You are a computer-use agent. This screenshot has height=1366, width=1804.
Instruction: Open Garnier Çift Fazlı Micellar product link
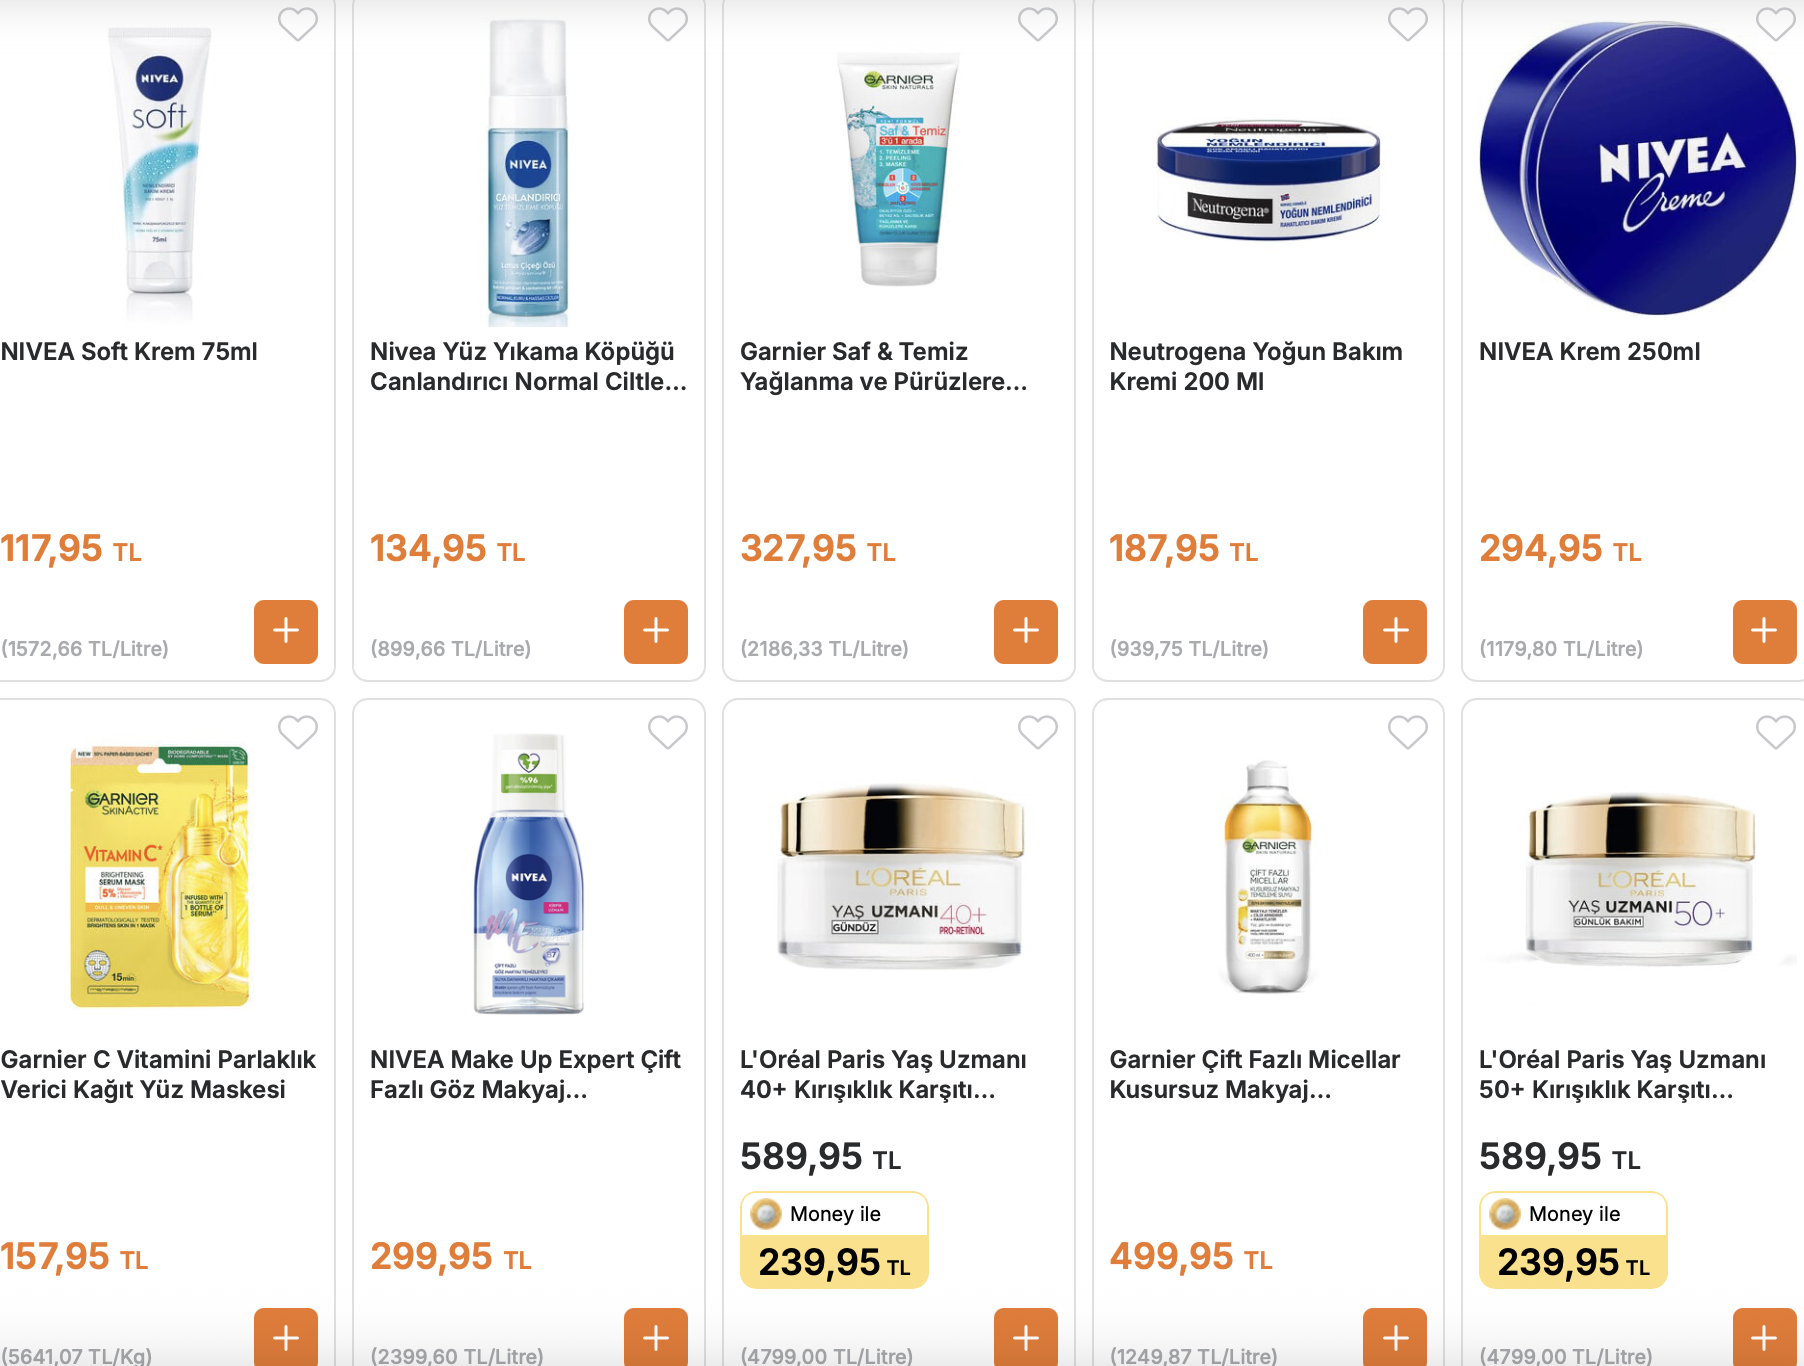coord(1255,1074)
